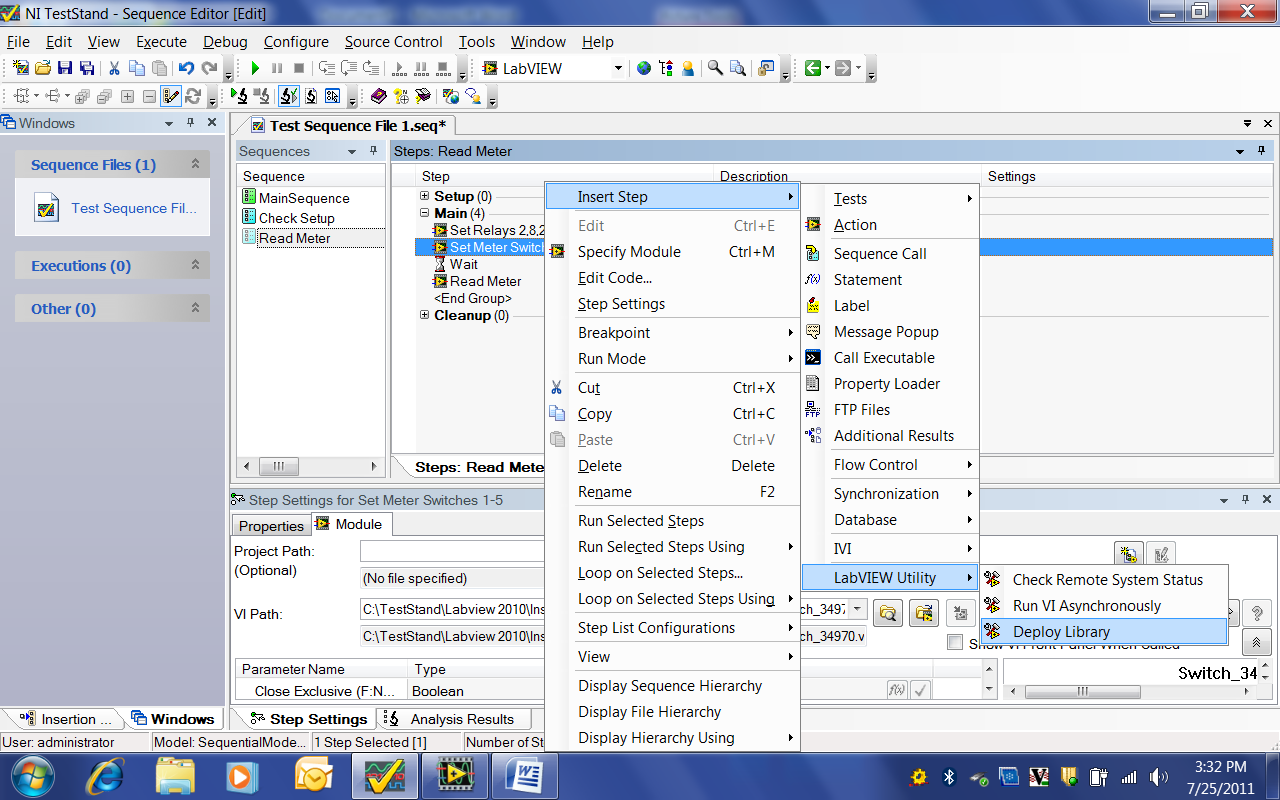Click the Save All toolbar icon

(x=87, y=68)
